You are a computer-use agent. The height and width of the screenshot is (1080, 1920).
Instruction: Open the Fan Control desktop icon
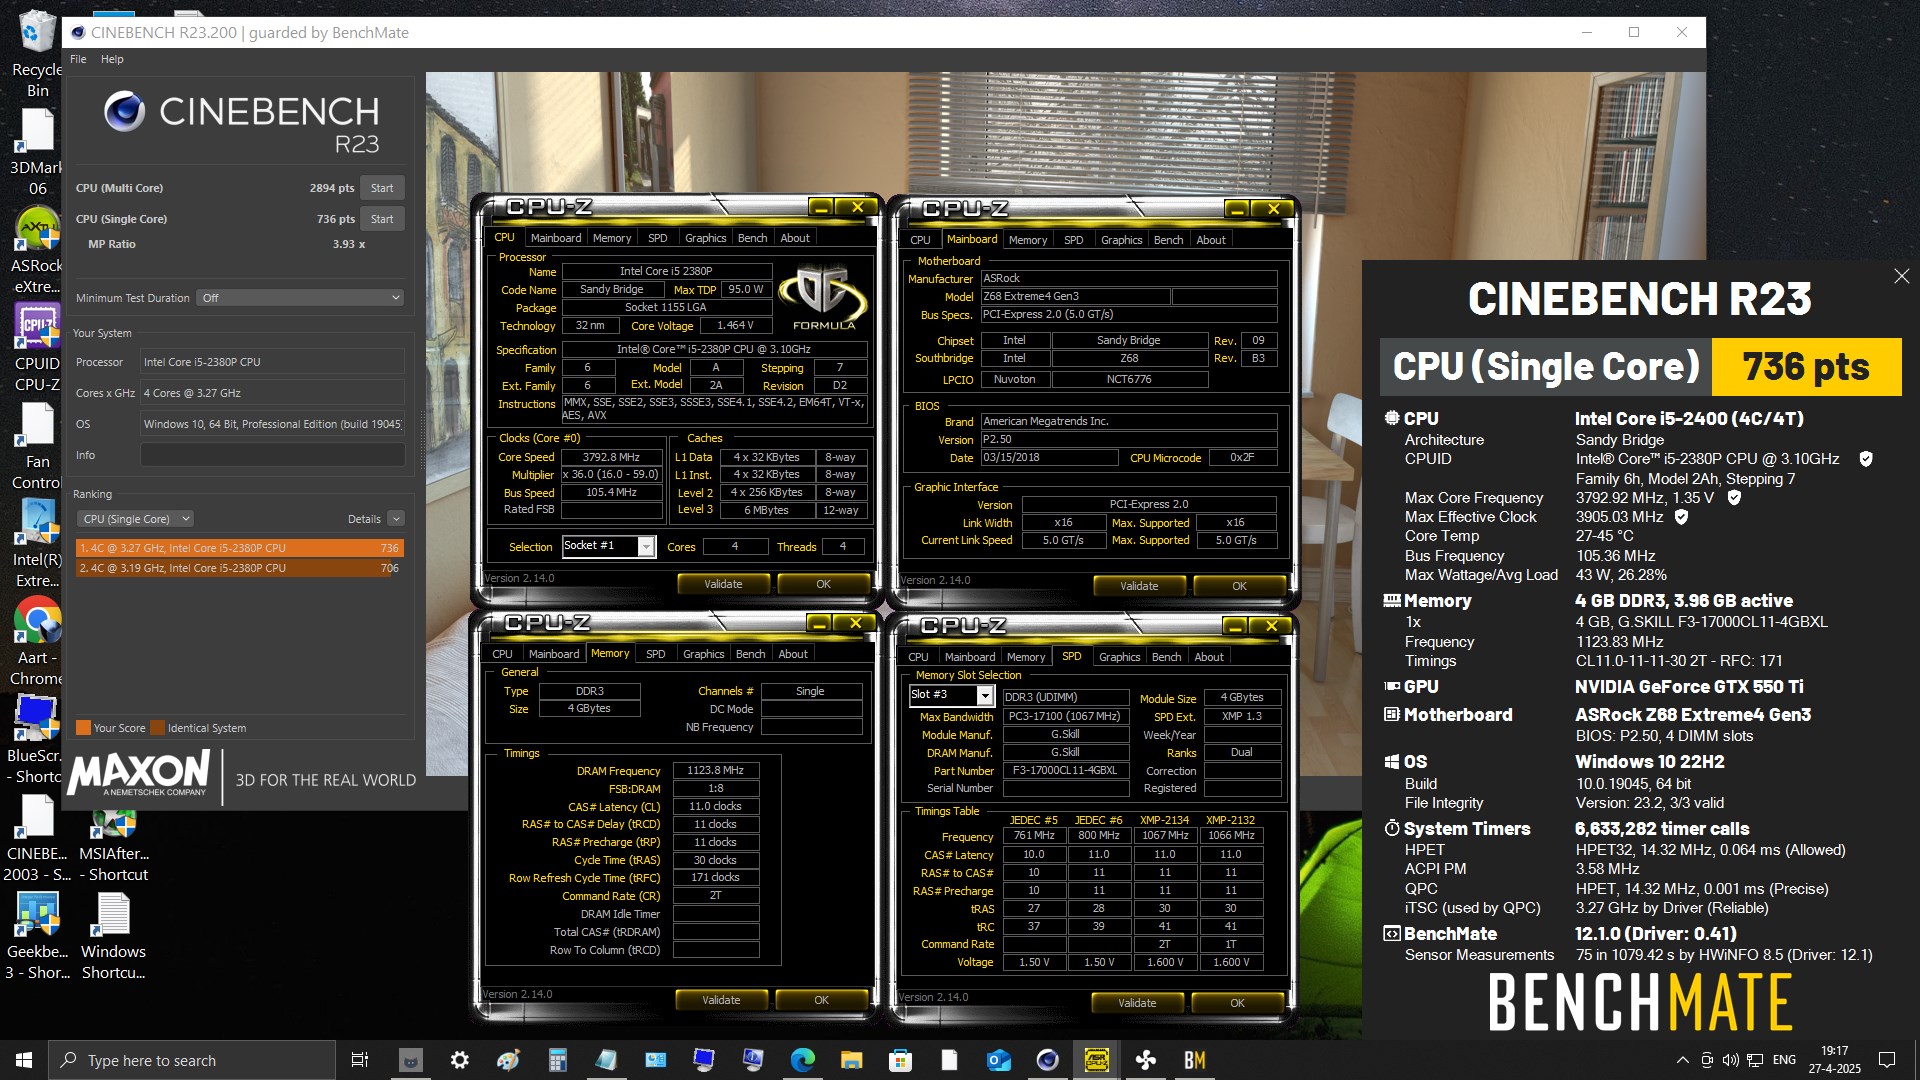click(x=37, y=445)
